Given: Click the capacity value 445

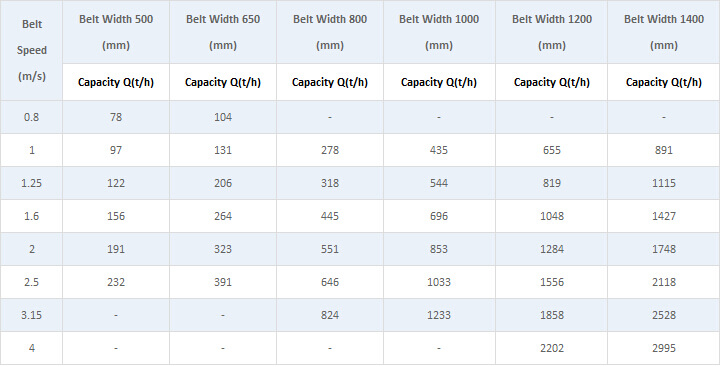Looking at the screenshot, I should point(330,216).
